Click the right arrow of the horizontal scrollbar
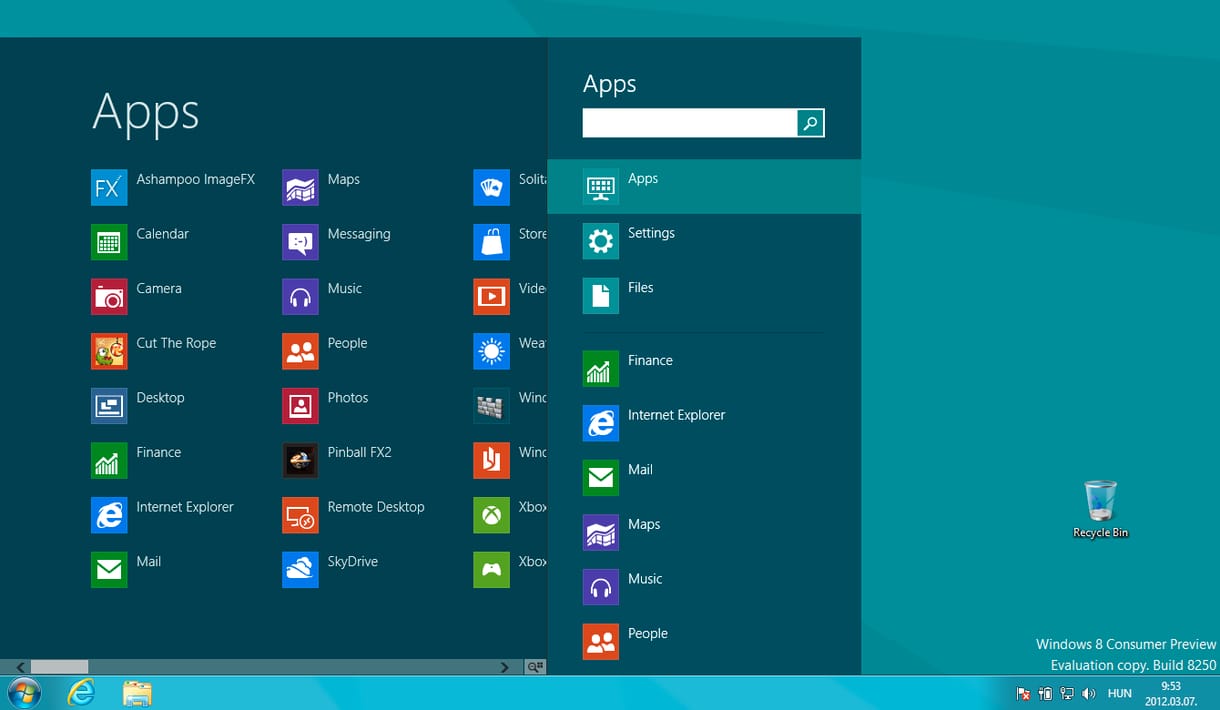This screenshot has height=710, width=1220. (505, 667)
